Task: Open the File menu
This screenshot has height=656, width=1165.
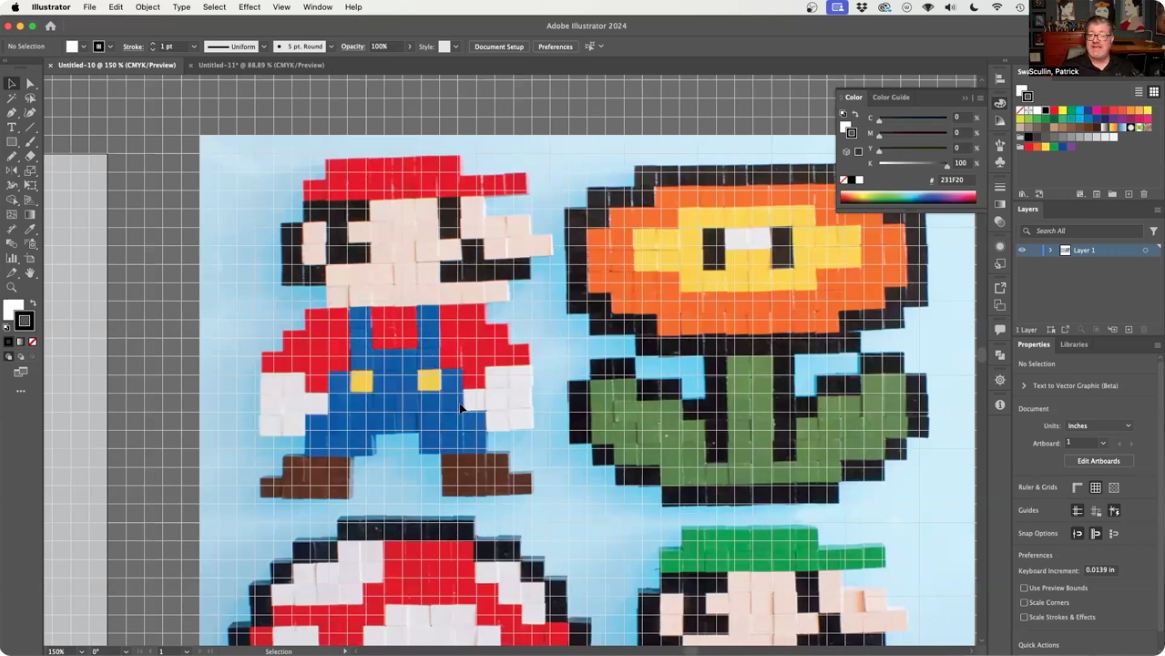Action: 89,7
